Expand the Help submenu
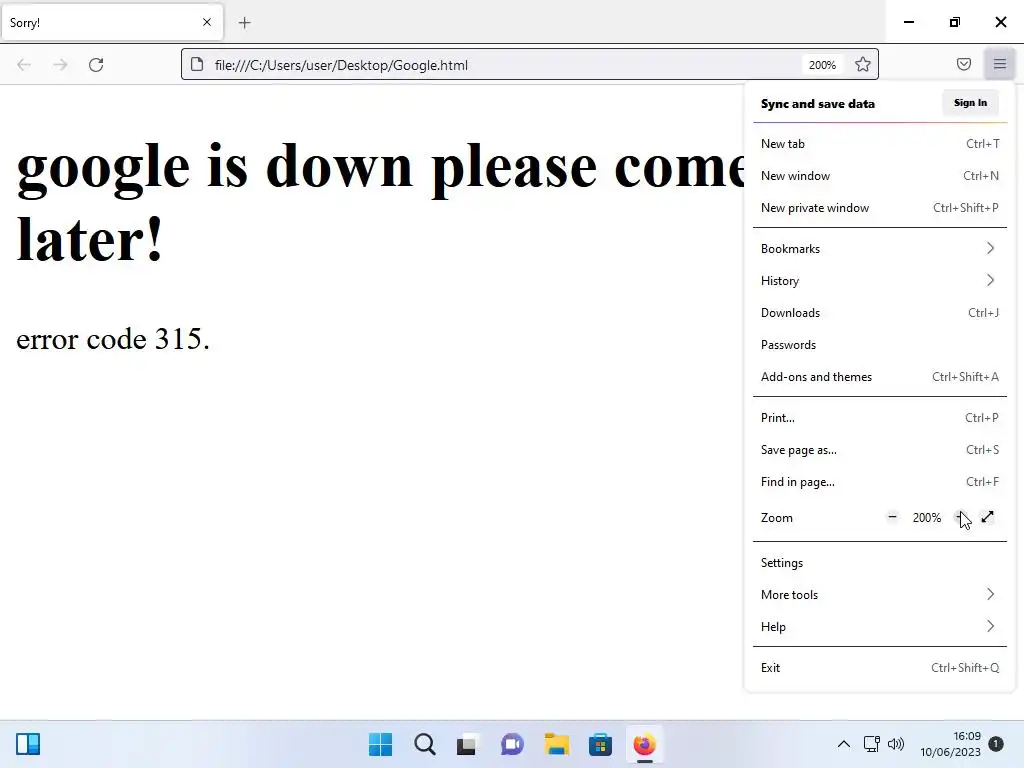 [x=880, y=627]
